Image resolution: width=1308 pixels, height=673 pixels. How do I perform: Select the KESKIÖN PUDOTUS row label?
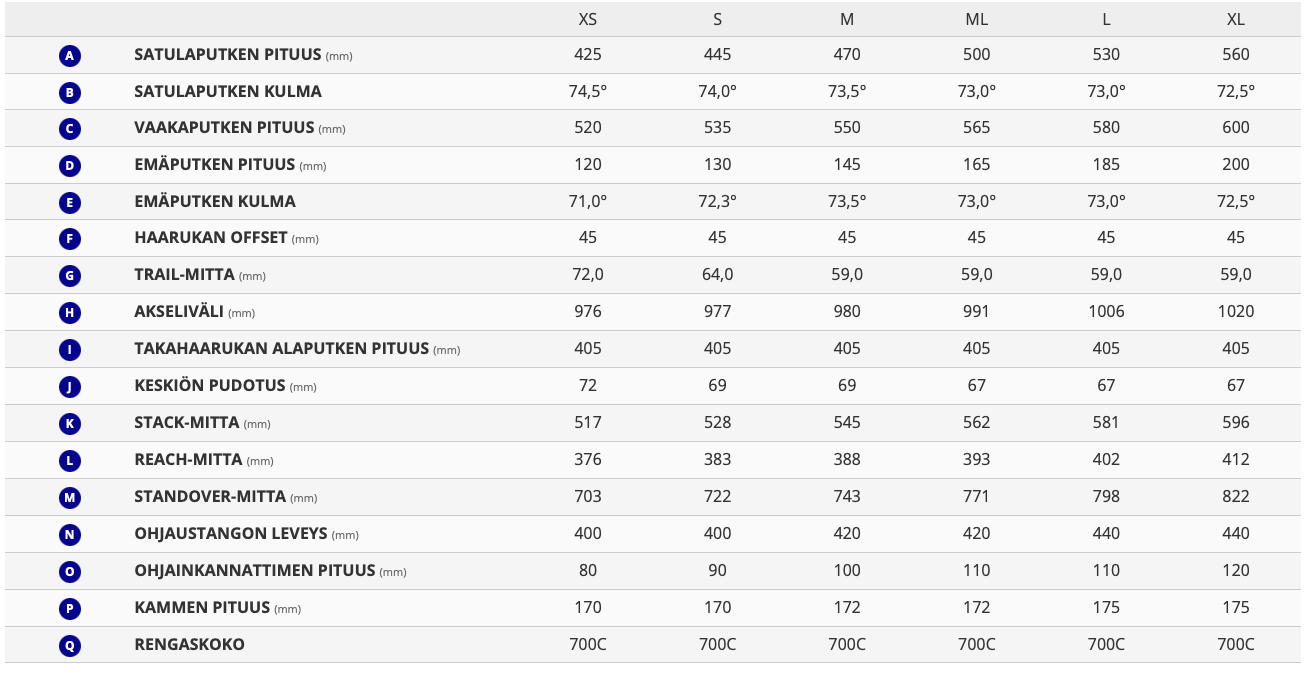click(x=210, y=385)
